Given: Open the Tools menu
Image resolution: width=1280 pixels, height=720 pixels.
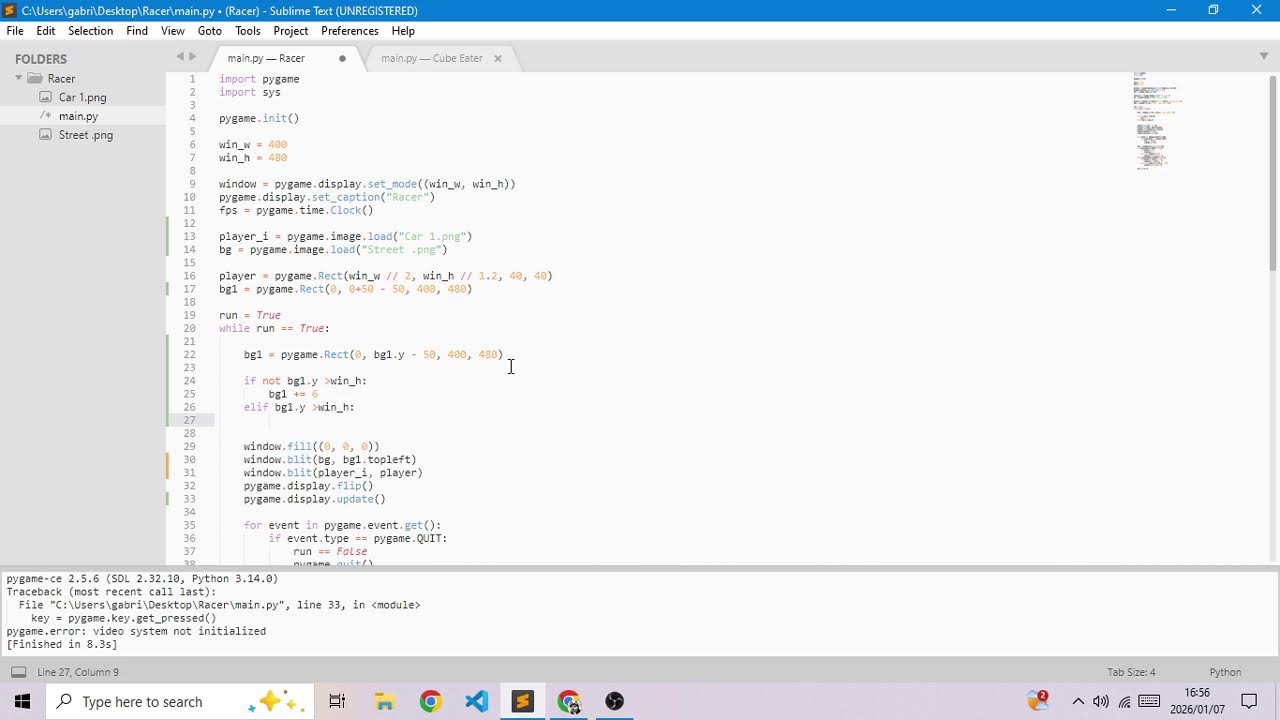Looking at the screenshot, I should click(x=248, y=31).
